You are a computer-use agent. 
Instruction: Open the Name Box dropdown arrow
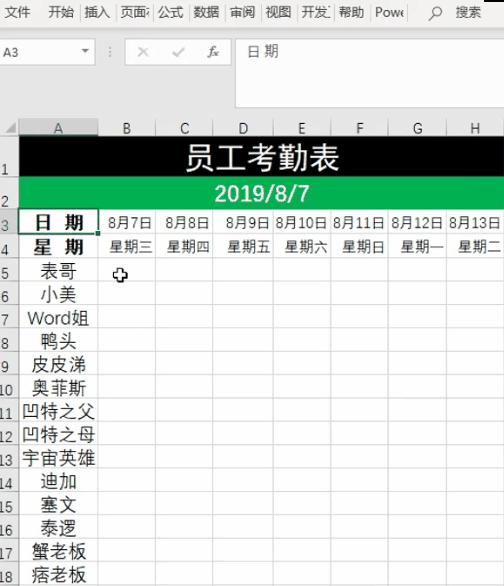(x=86, y=51)
